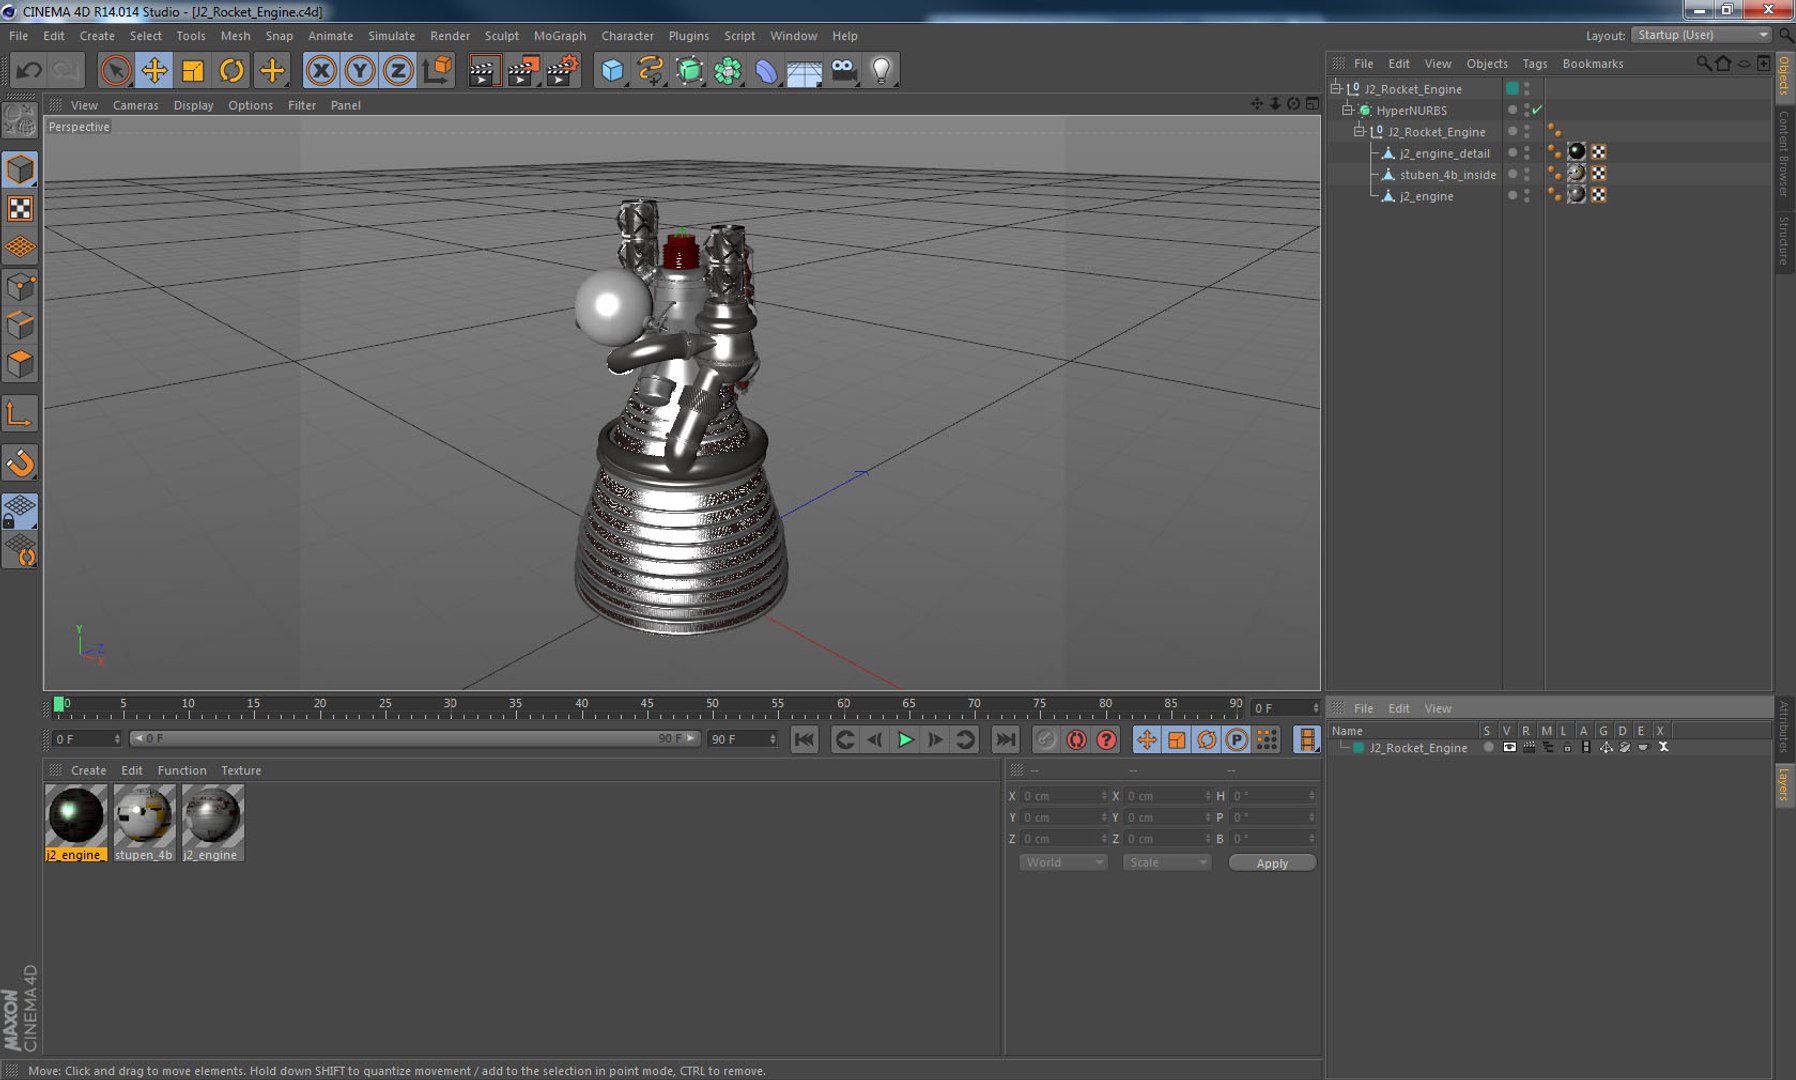Open the Layout dropdown

tap(1701, 35)
